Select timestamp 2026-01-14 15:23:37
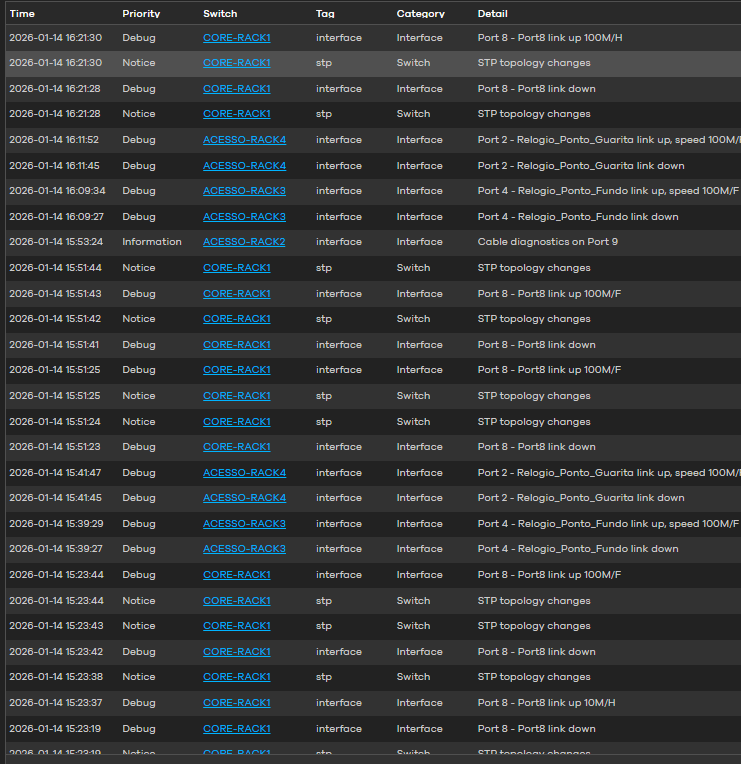Screen dimensions: 741x764 point(56,703)
